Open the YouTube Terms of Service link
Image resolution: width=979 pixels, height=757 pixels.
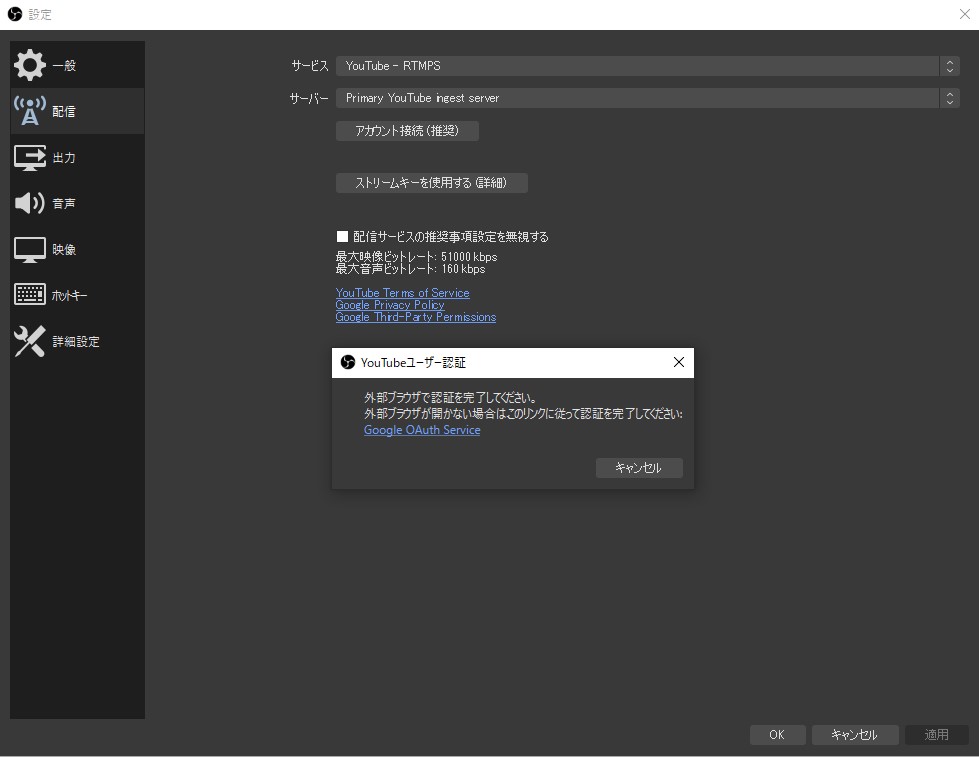coord(402,292)
